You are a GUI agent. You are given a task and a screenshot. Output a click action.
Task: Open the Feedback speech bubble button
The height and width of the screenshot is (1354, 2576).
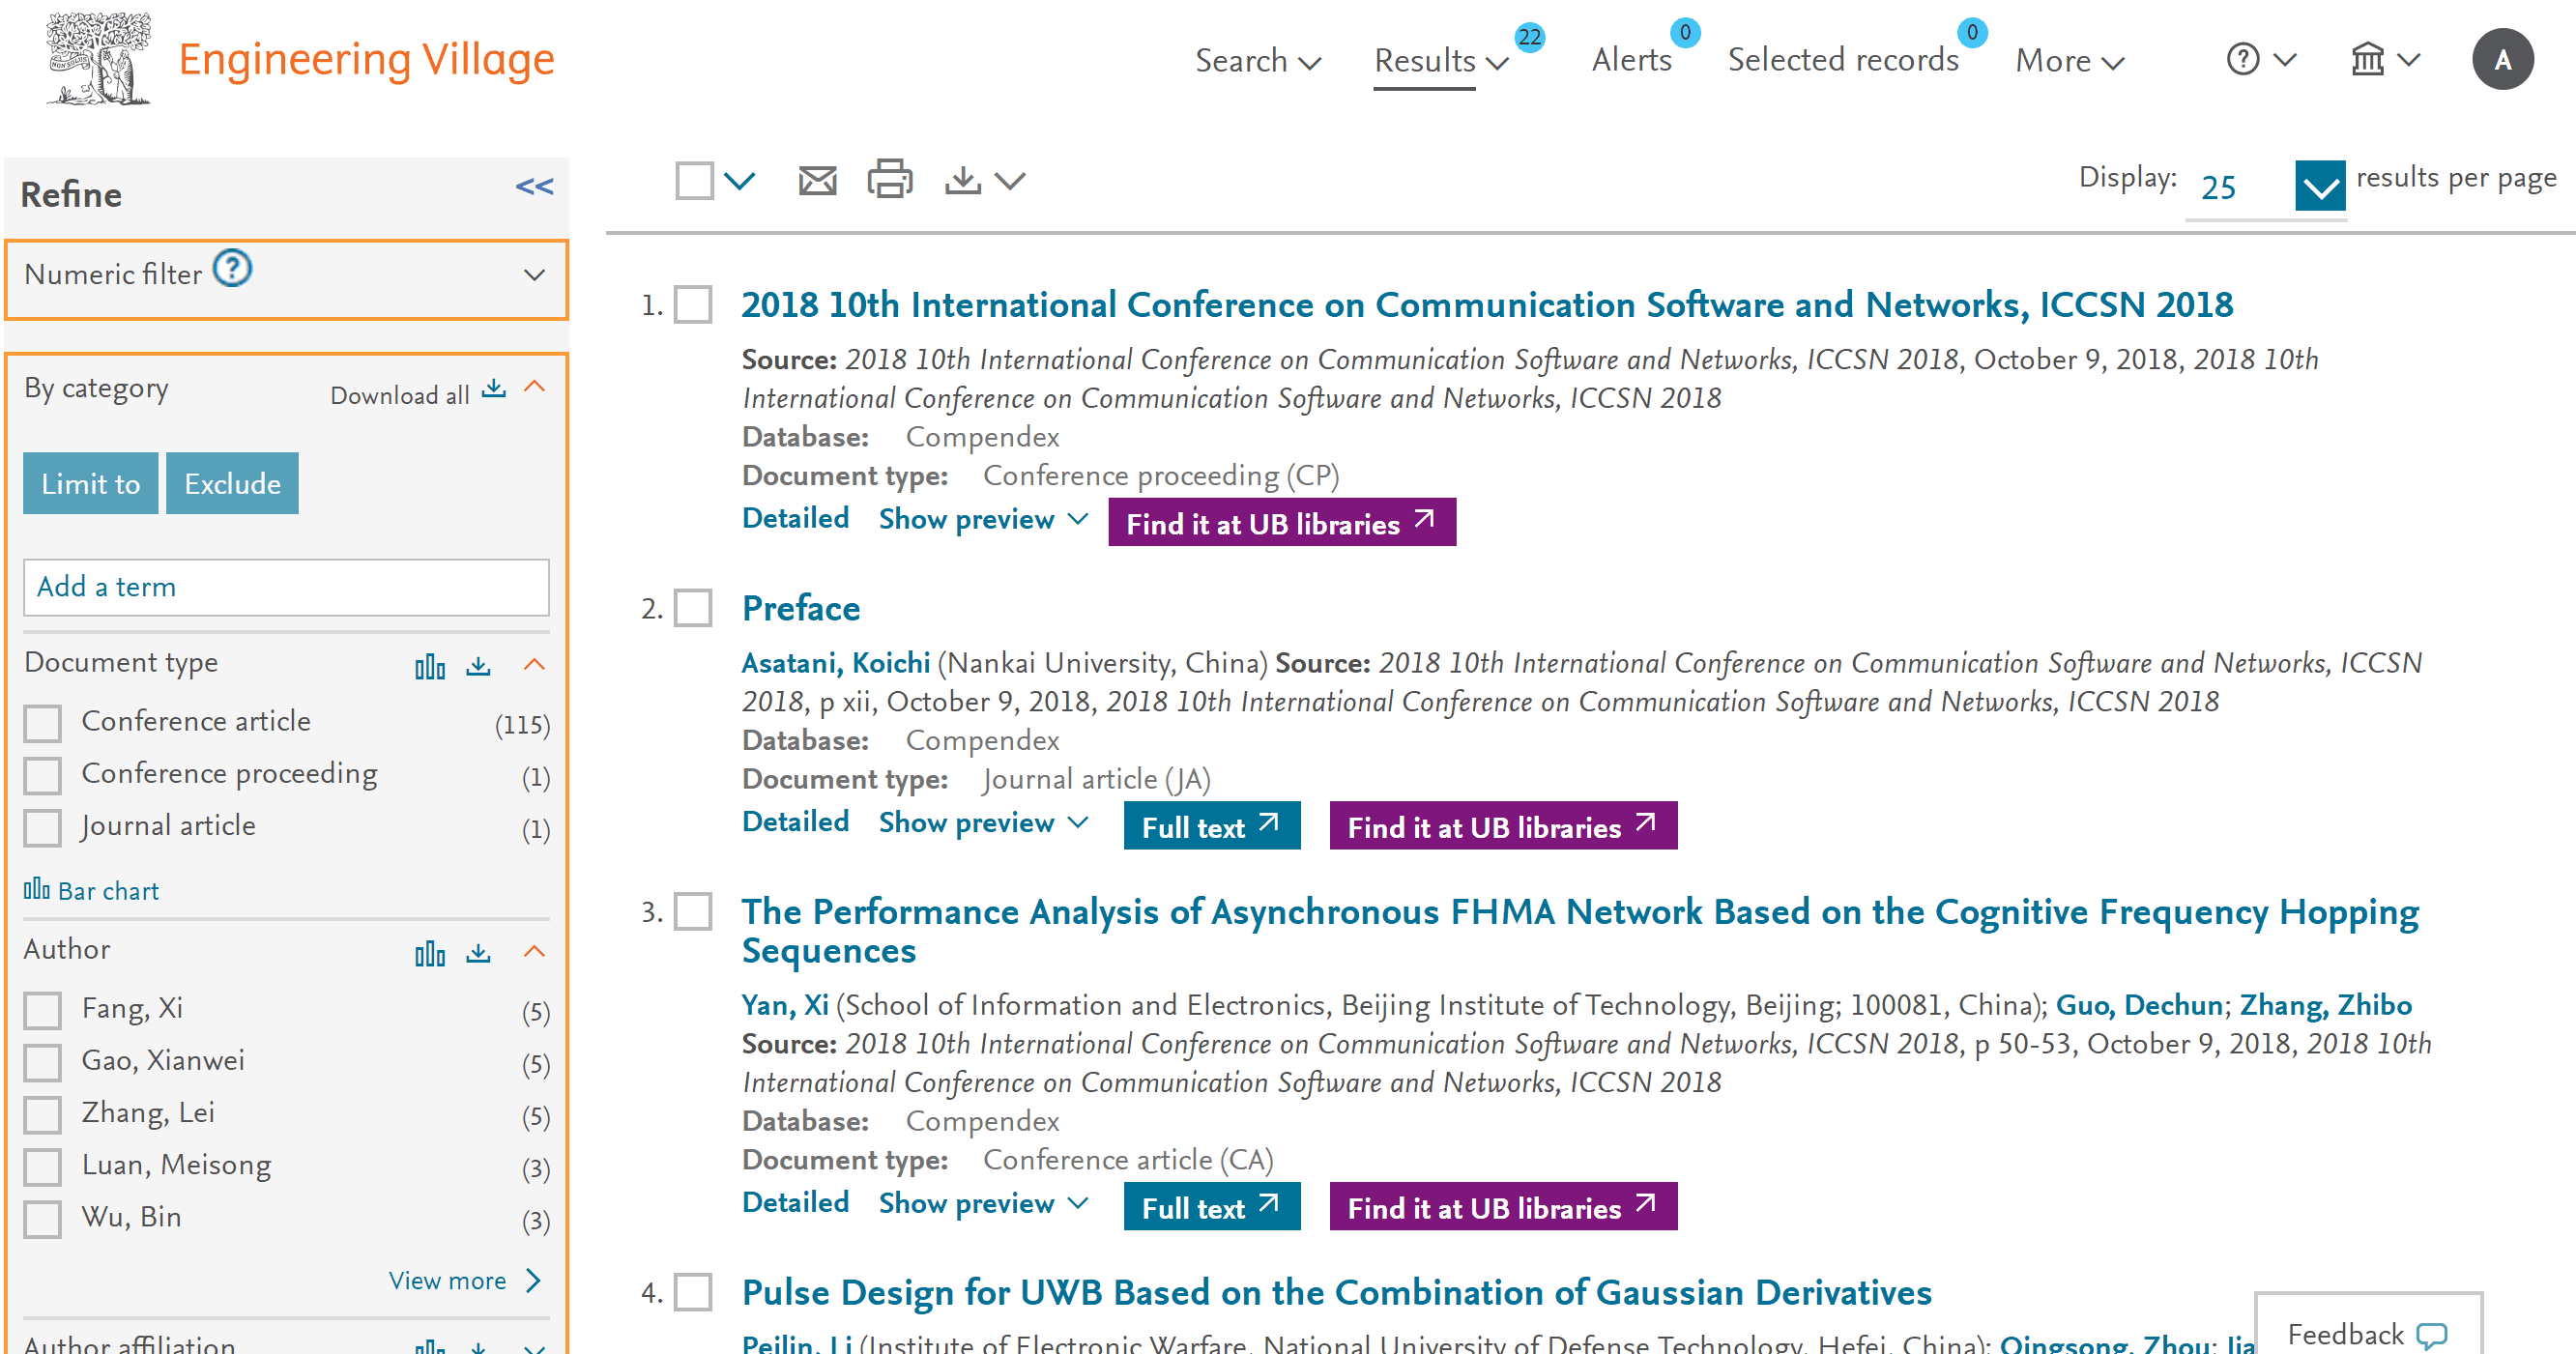tap(2367, 1333)
